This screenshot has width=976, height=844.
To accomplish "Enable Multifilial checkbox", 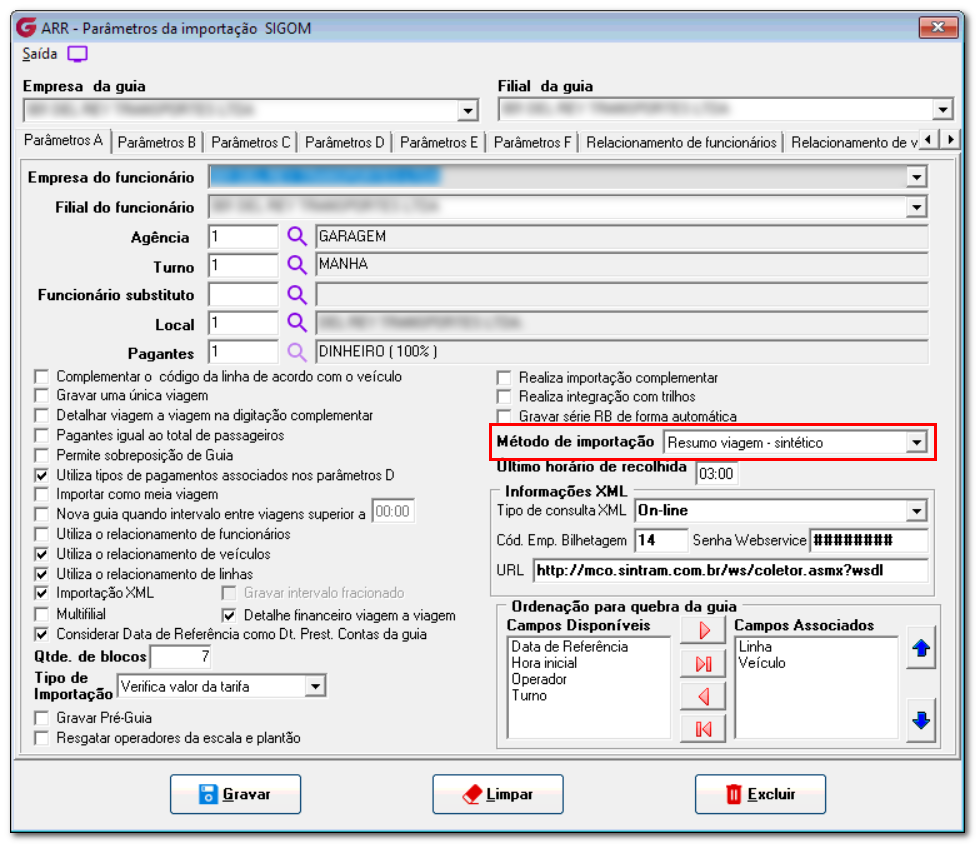I will click(x=42, y=614).
